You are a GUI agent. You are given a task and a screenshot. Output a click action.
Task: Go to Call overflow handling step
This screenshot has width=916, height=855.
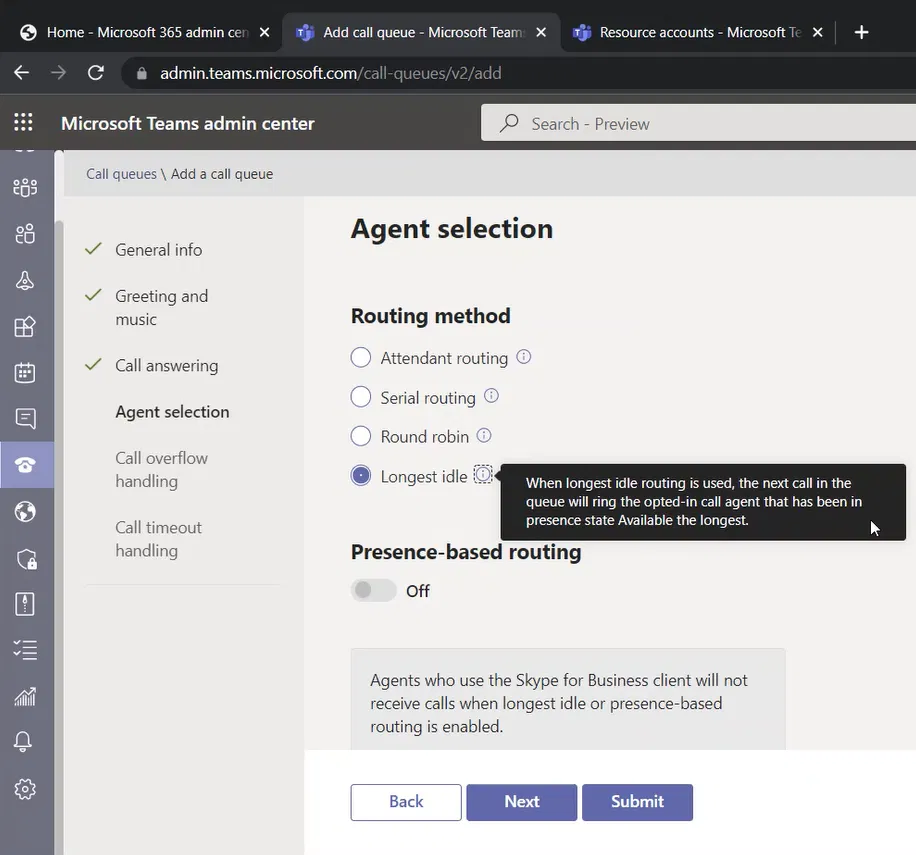point(161,469)
